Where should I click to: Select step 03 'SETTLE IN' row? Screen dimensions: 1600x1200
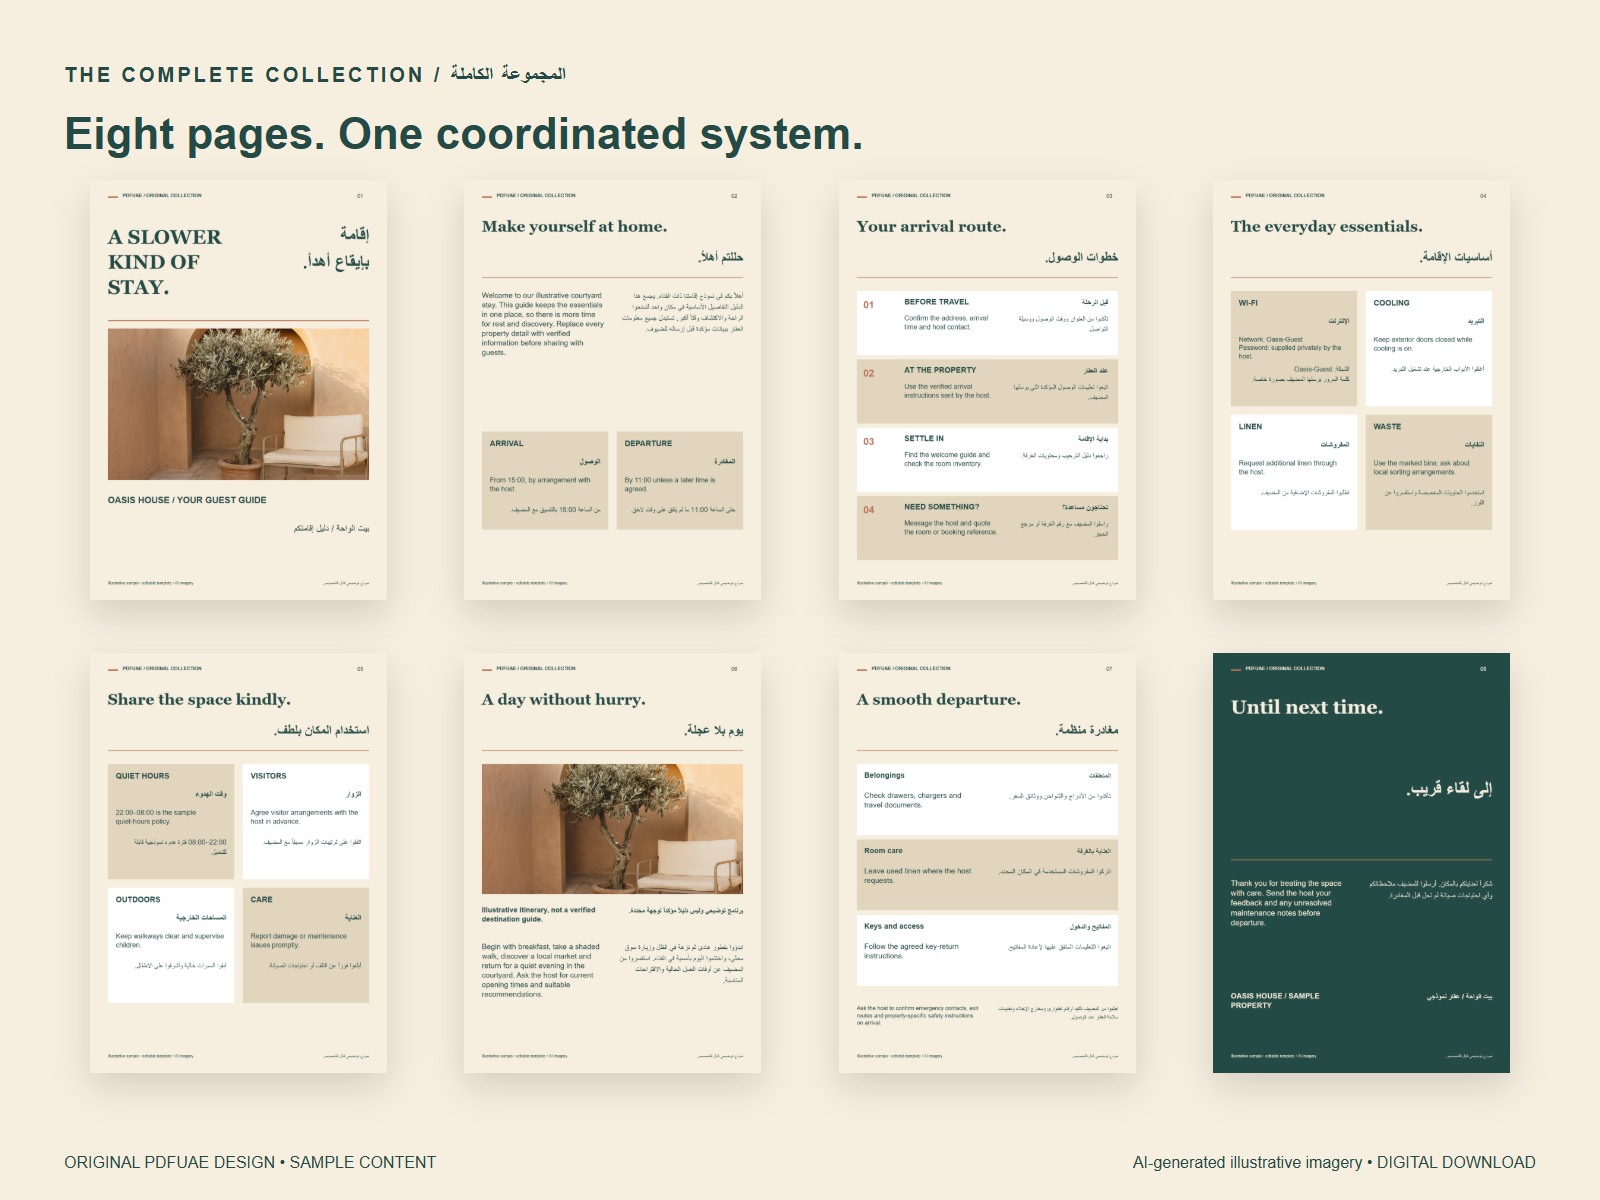click(x=987, y=460)
